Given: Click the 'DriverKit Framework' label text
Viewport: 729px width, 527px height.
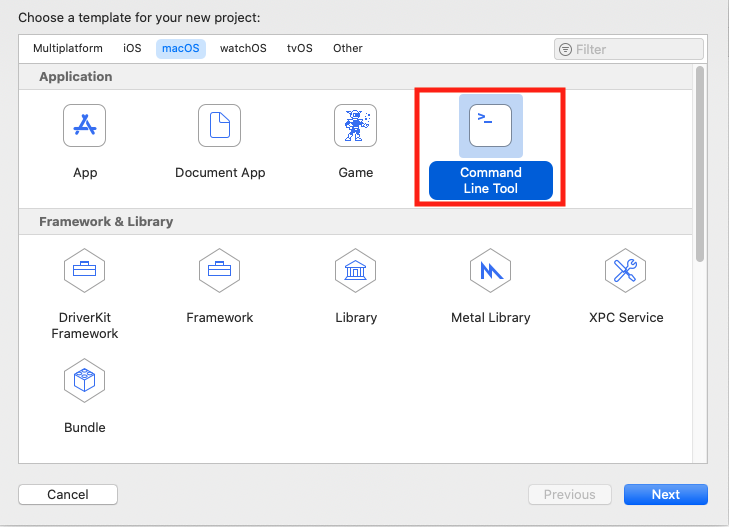Looking at the screenshot, I should pyautogui.click(x=85, y=325).
